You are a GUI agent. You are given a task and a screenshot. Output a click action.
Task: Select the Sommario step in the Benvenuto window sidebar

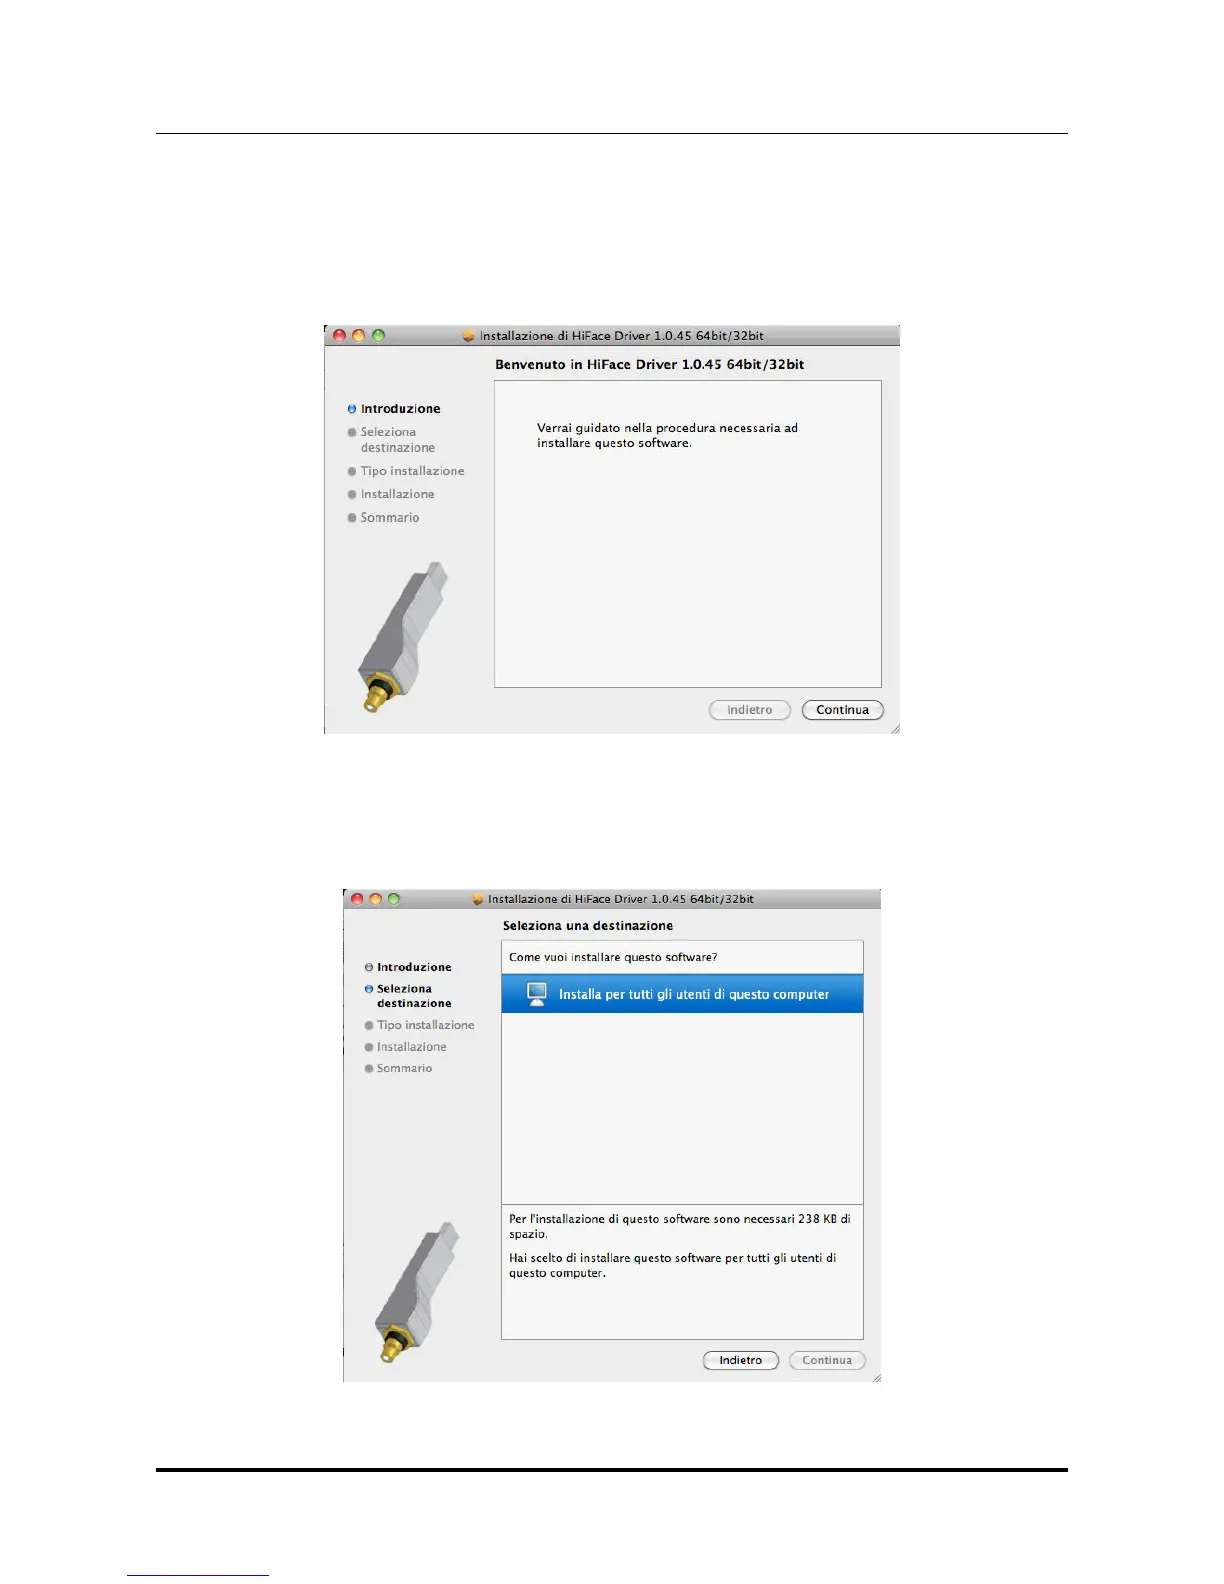[390, 518]
